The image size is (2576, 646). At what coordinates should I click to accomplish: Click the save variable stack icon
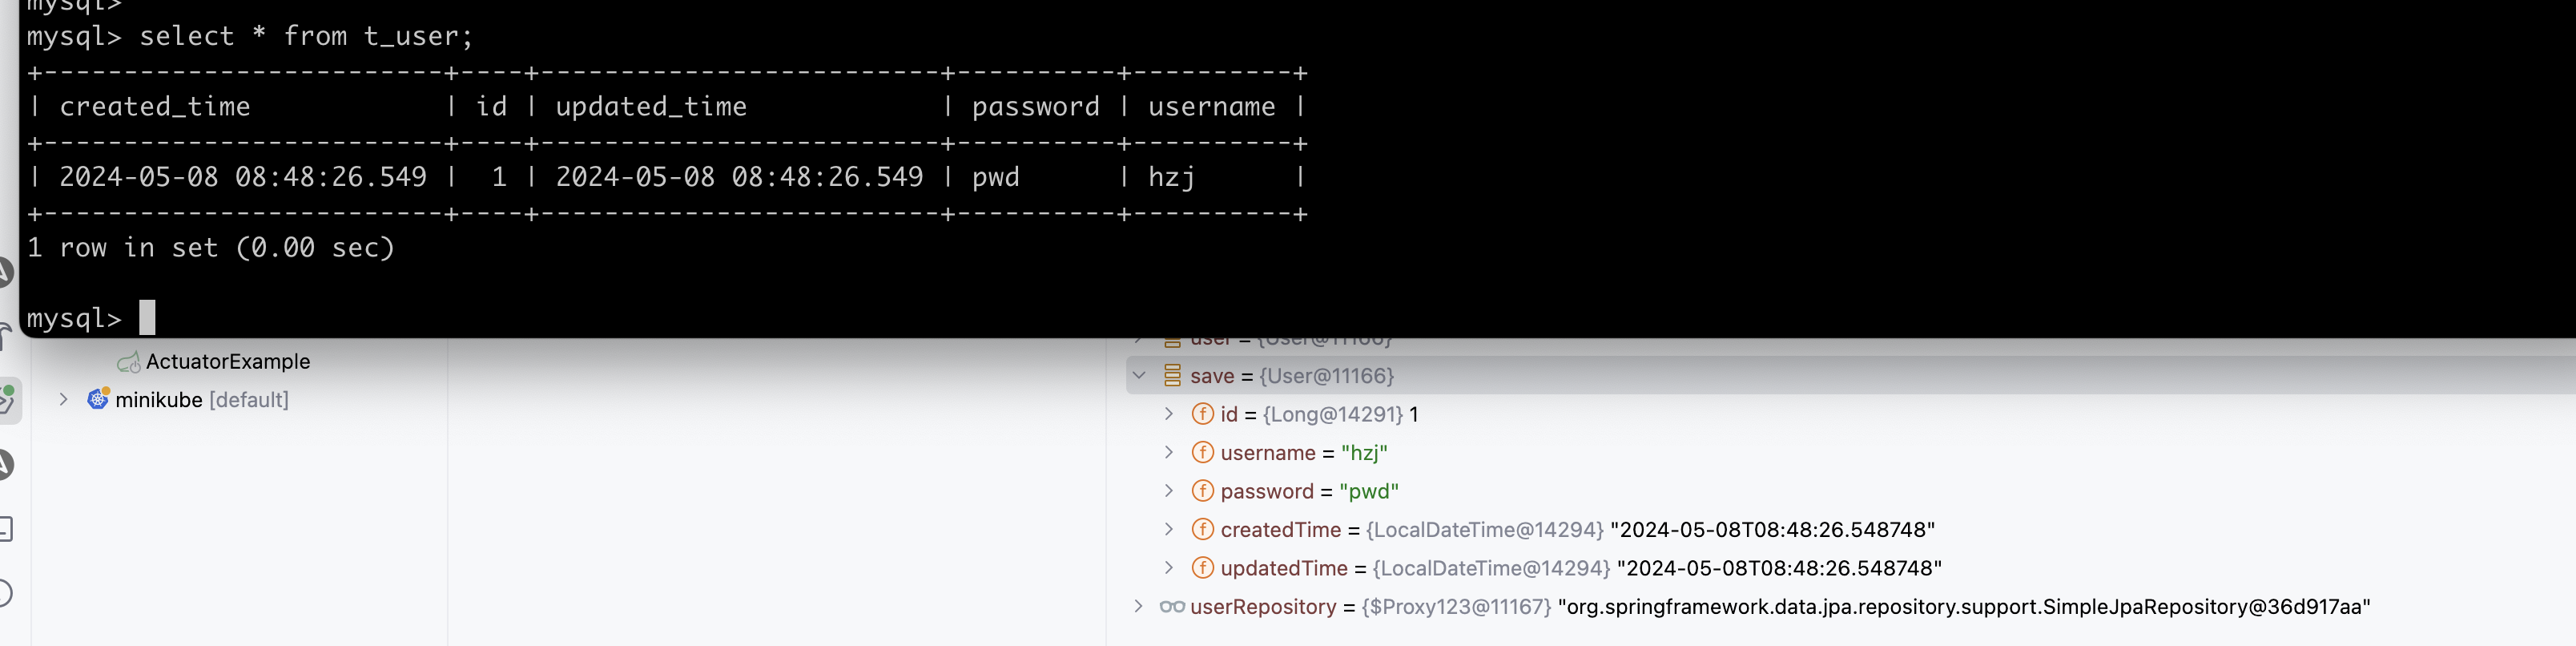tap(1172, 376)
